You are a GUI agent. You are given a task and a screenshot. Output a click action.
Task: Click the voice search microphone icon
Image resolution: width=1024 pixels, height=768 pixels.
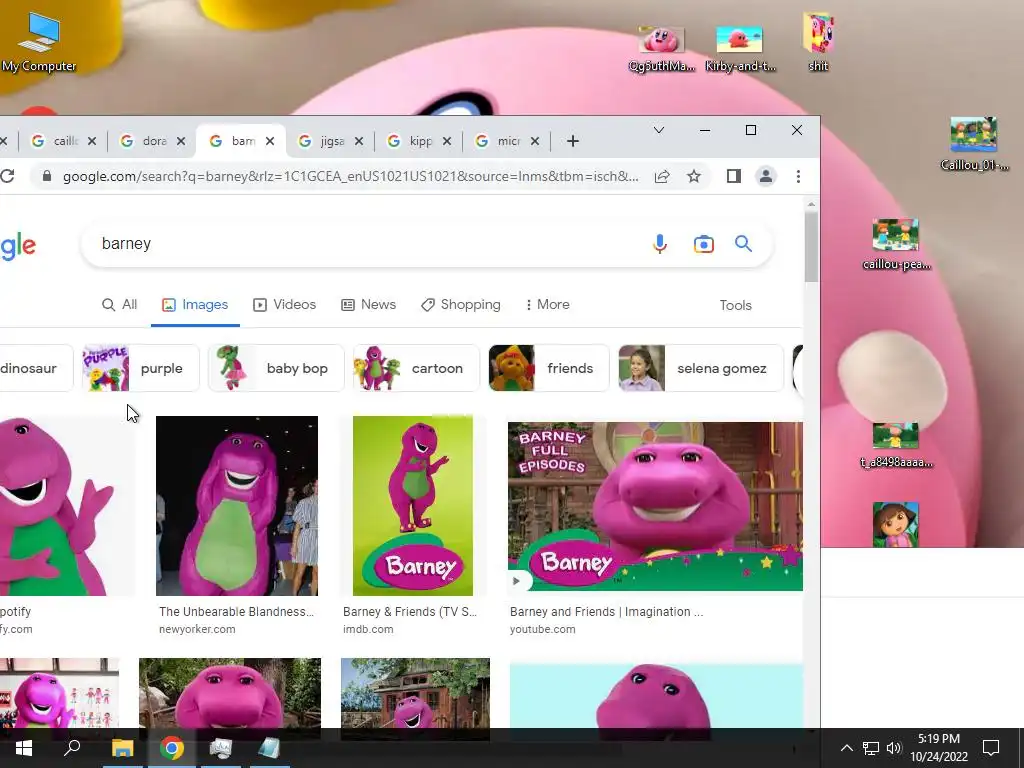(660, 244)
